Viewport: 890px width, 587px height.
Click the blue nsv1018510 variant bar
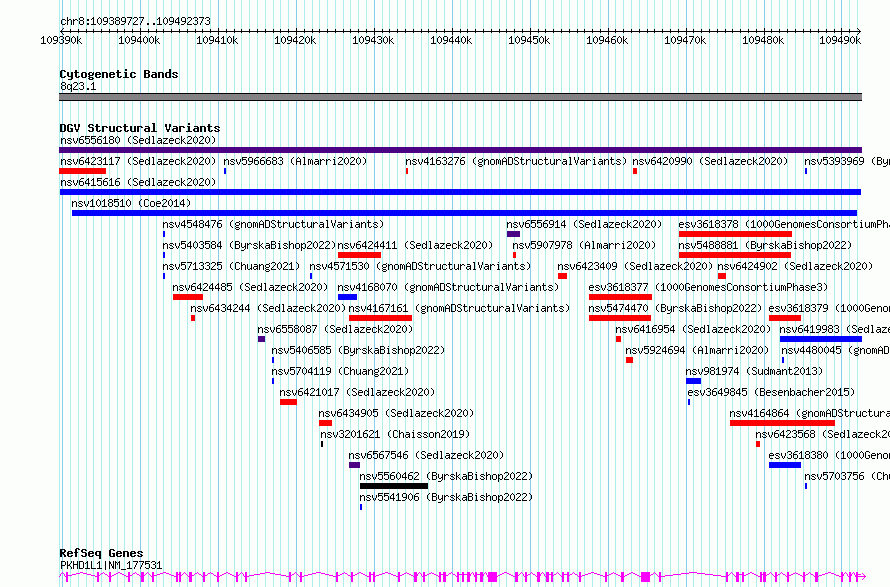464,213
